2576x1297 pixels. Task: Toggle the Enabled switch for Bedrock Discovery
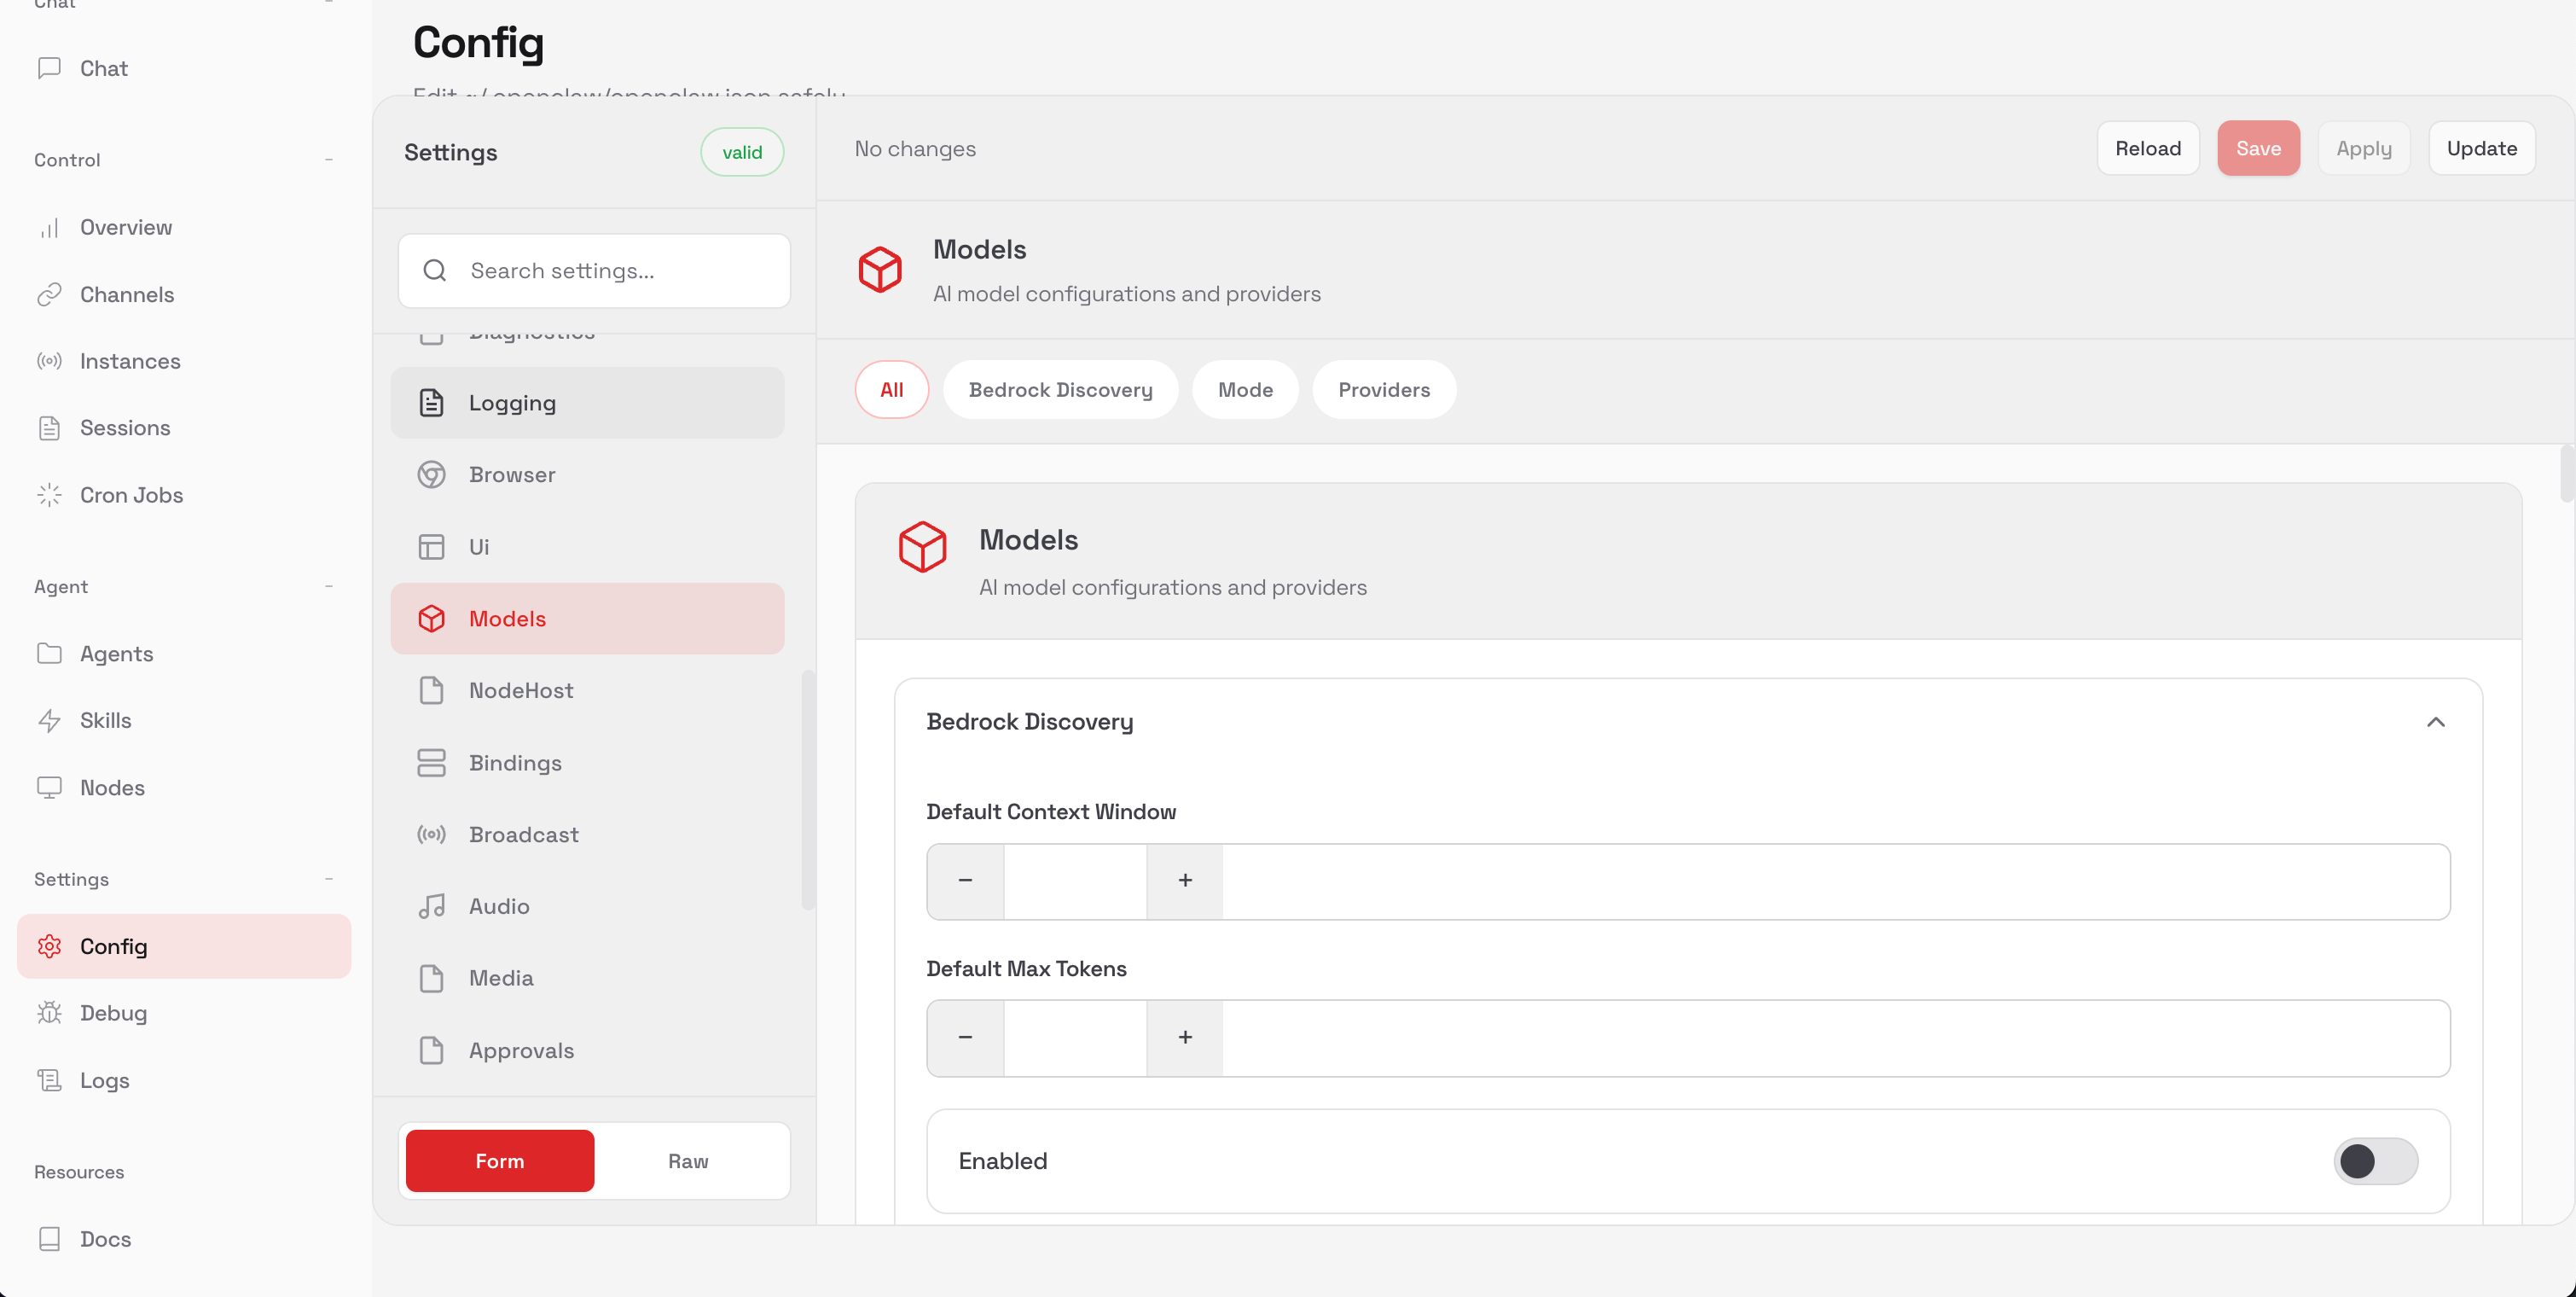(x=2377, y=1161)
